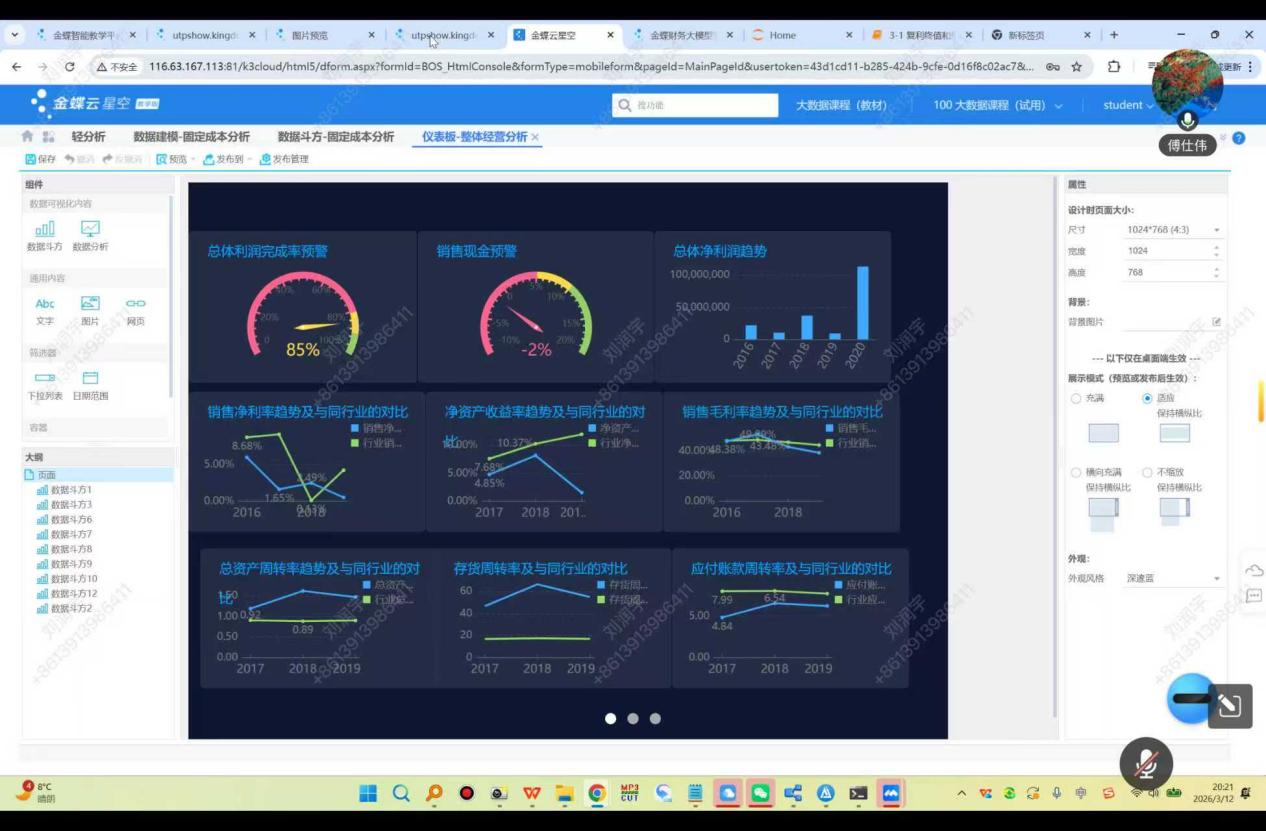The width and height of the screenshot is (1266, 831).
Task: Switch to 数据斗方-固定成本分析 tab
Action: 335,137
